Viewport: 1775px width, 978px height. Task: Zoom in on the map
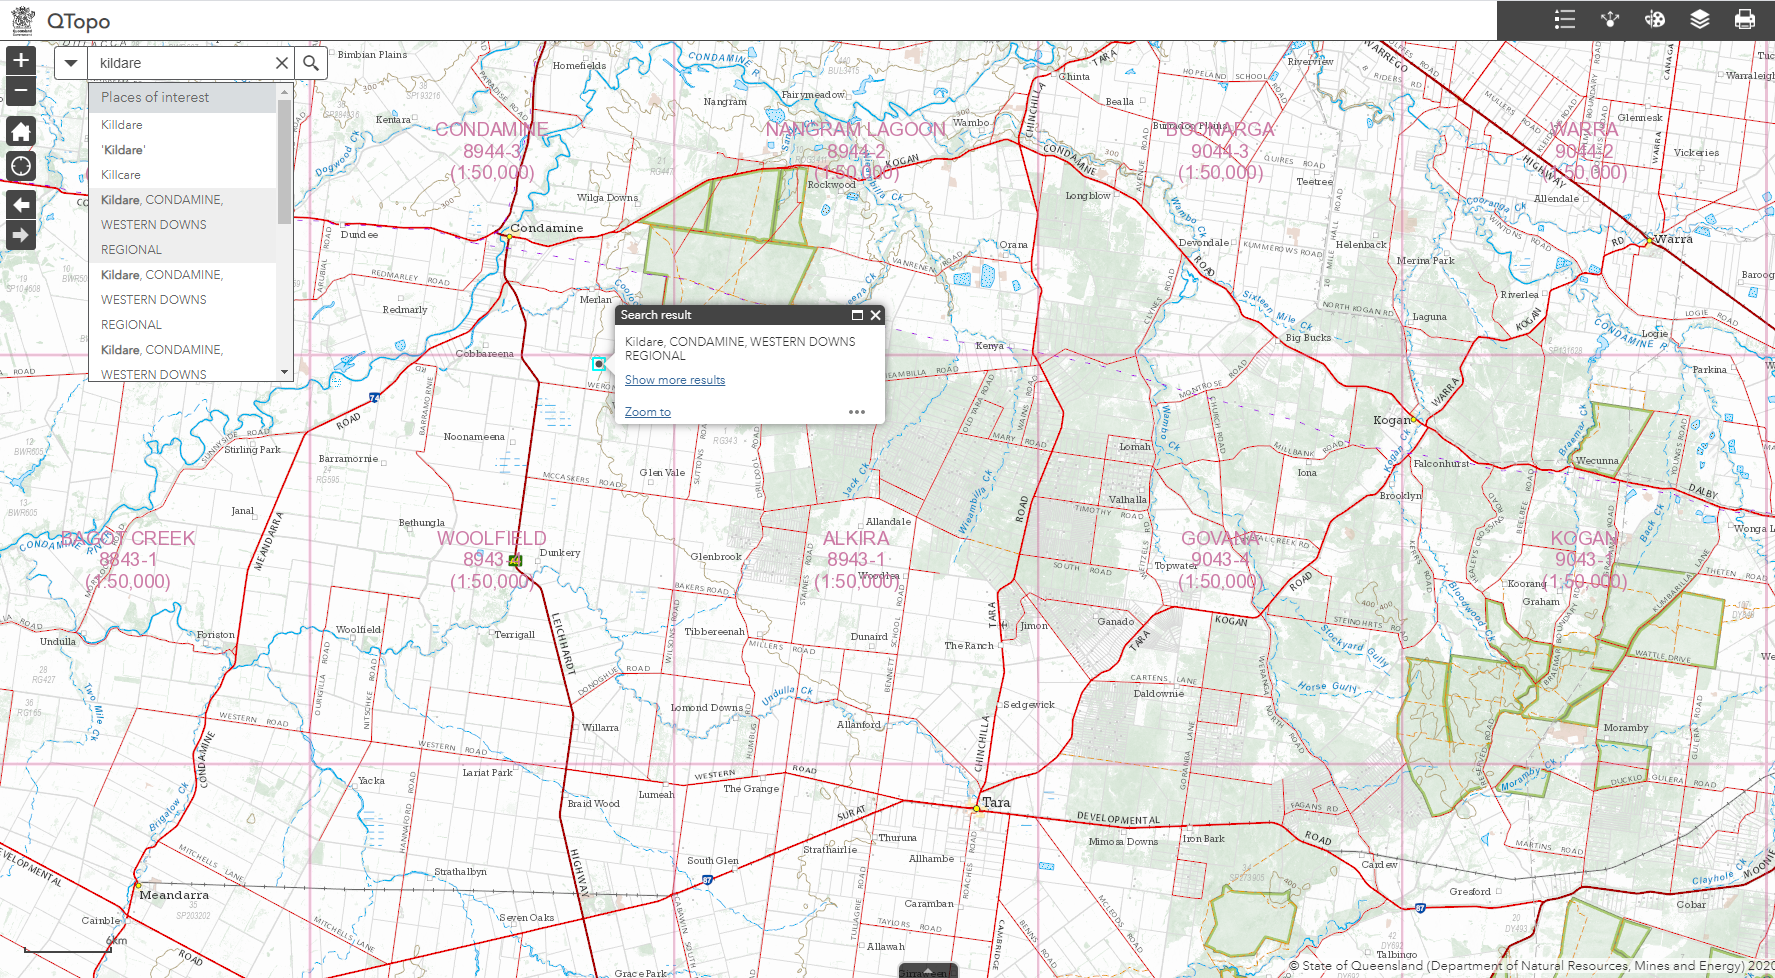tap(20, 60)
